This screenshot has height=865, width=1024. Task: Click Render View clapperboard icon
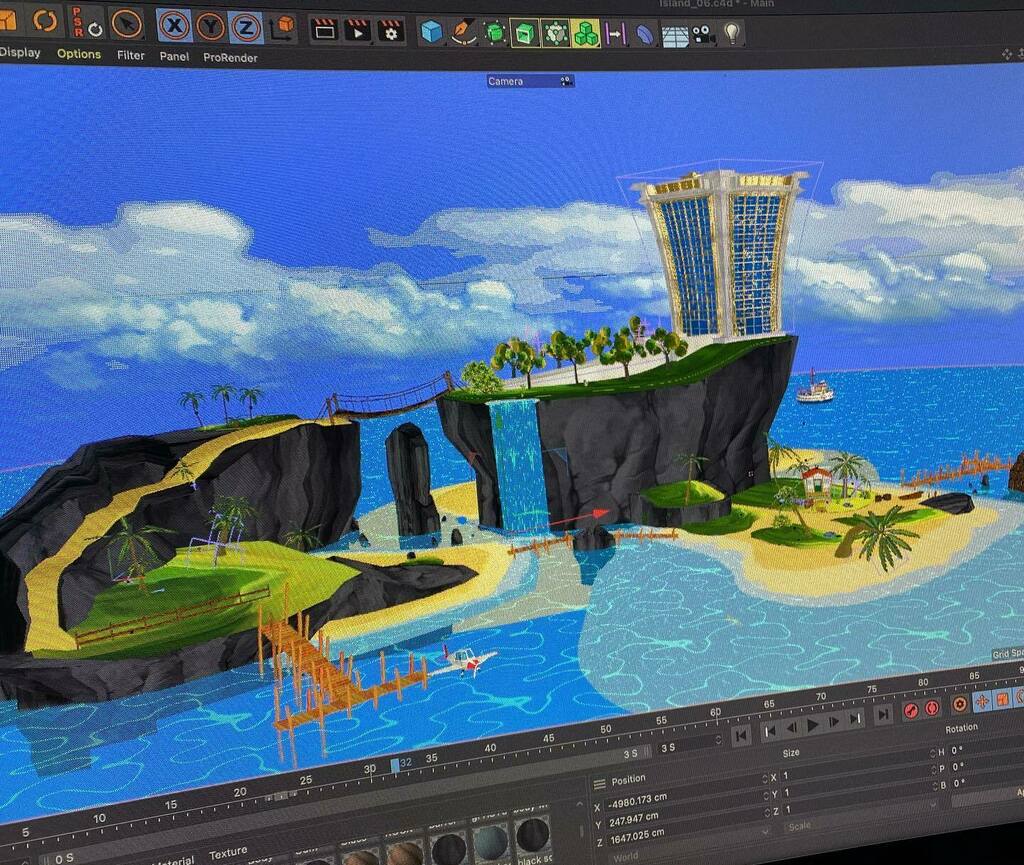click(x=323, y=30)
